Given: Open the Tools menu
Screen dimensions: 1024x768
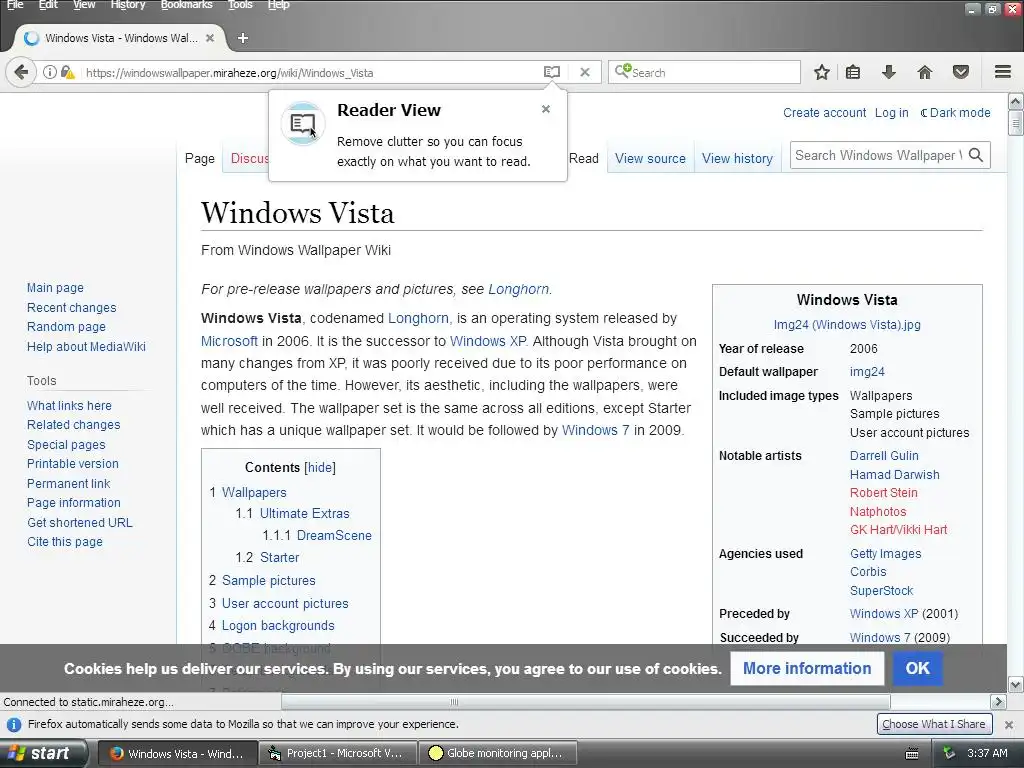Looking at the screenshot, I should [x=240, y=5].
